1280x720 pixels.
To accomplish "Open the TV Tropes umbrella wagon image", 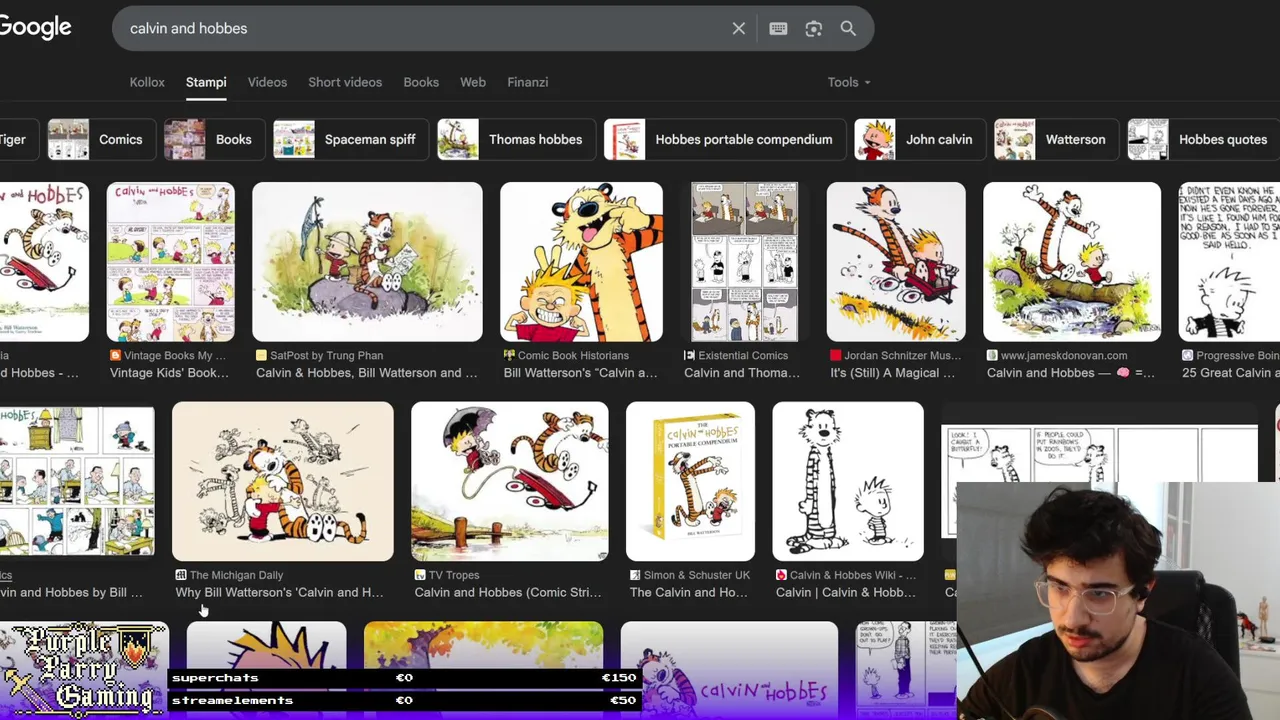I will (509, 481).
